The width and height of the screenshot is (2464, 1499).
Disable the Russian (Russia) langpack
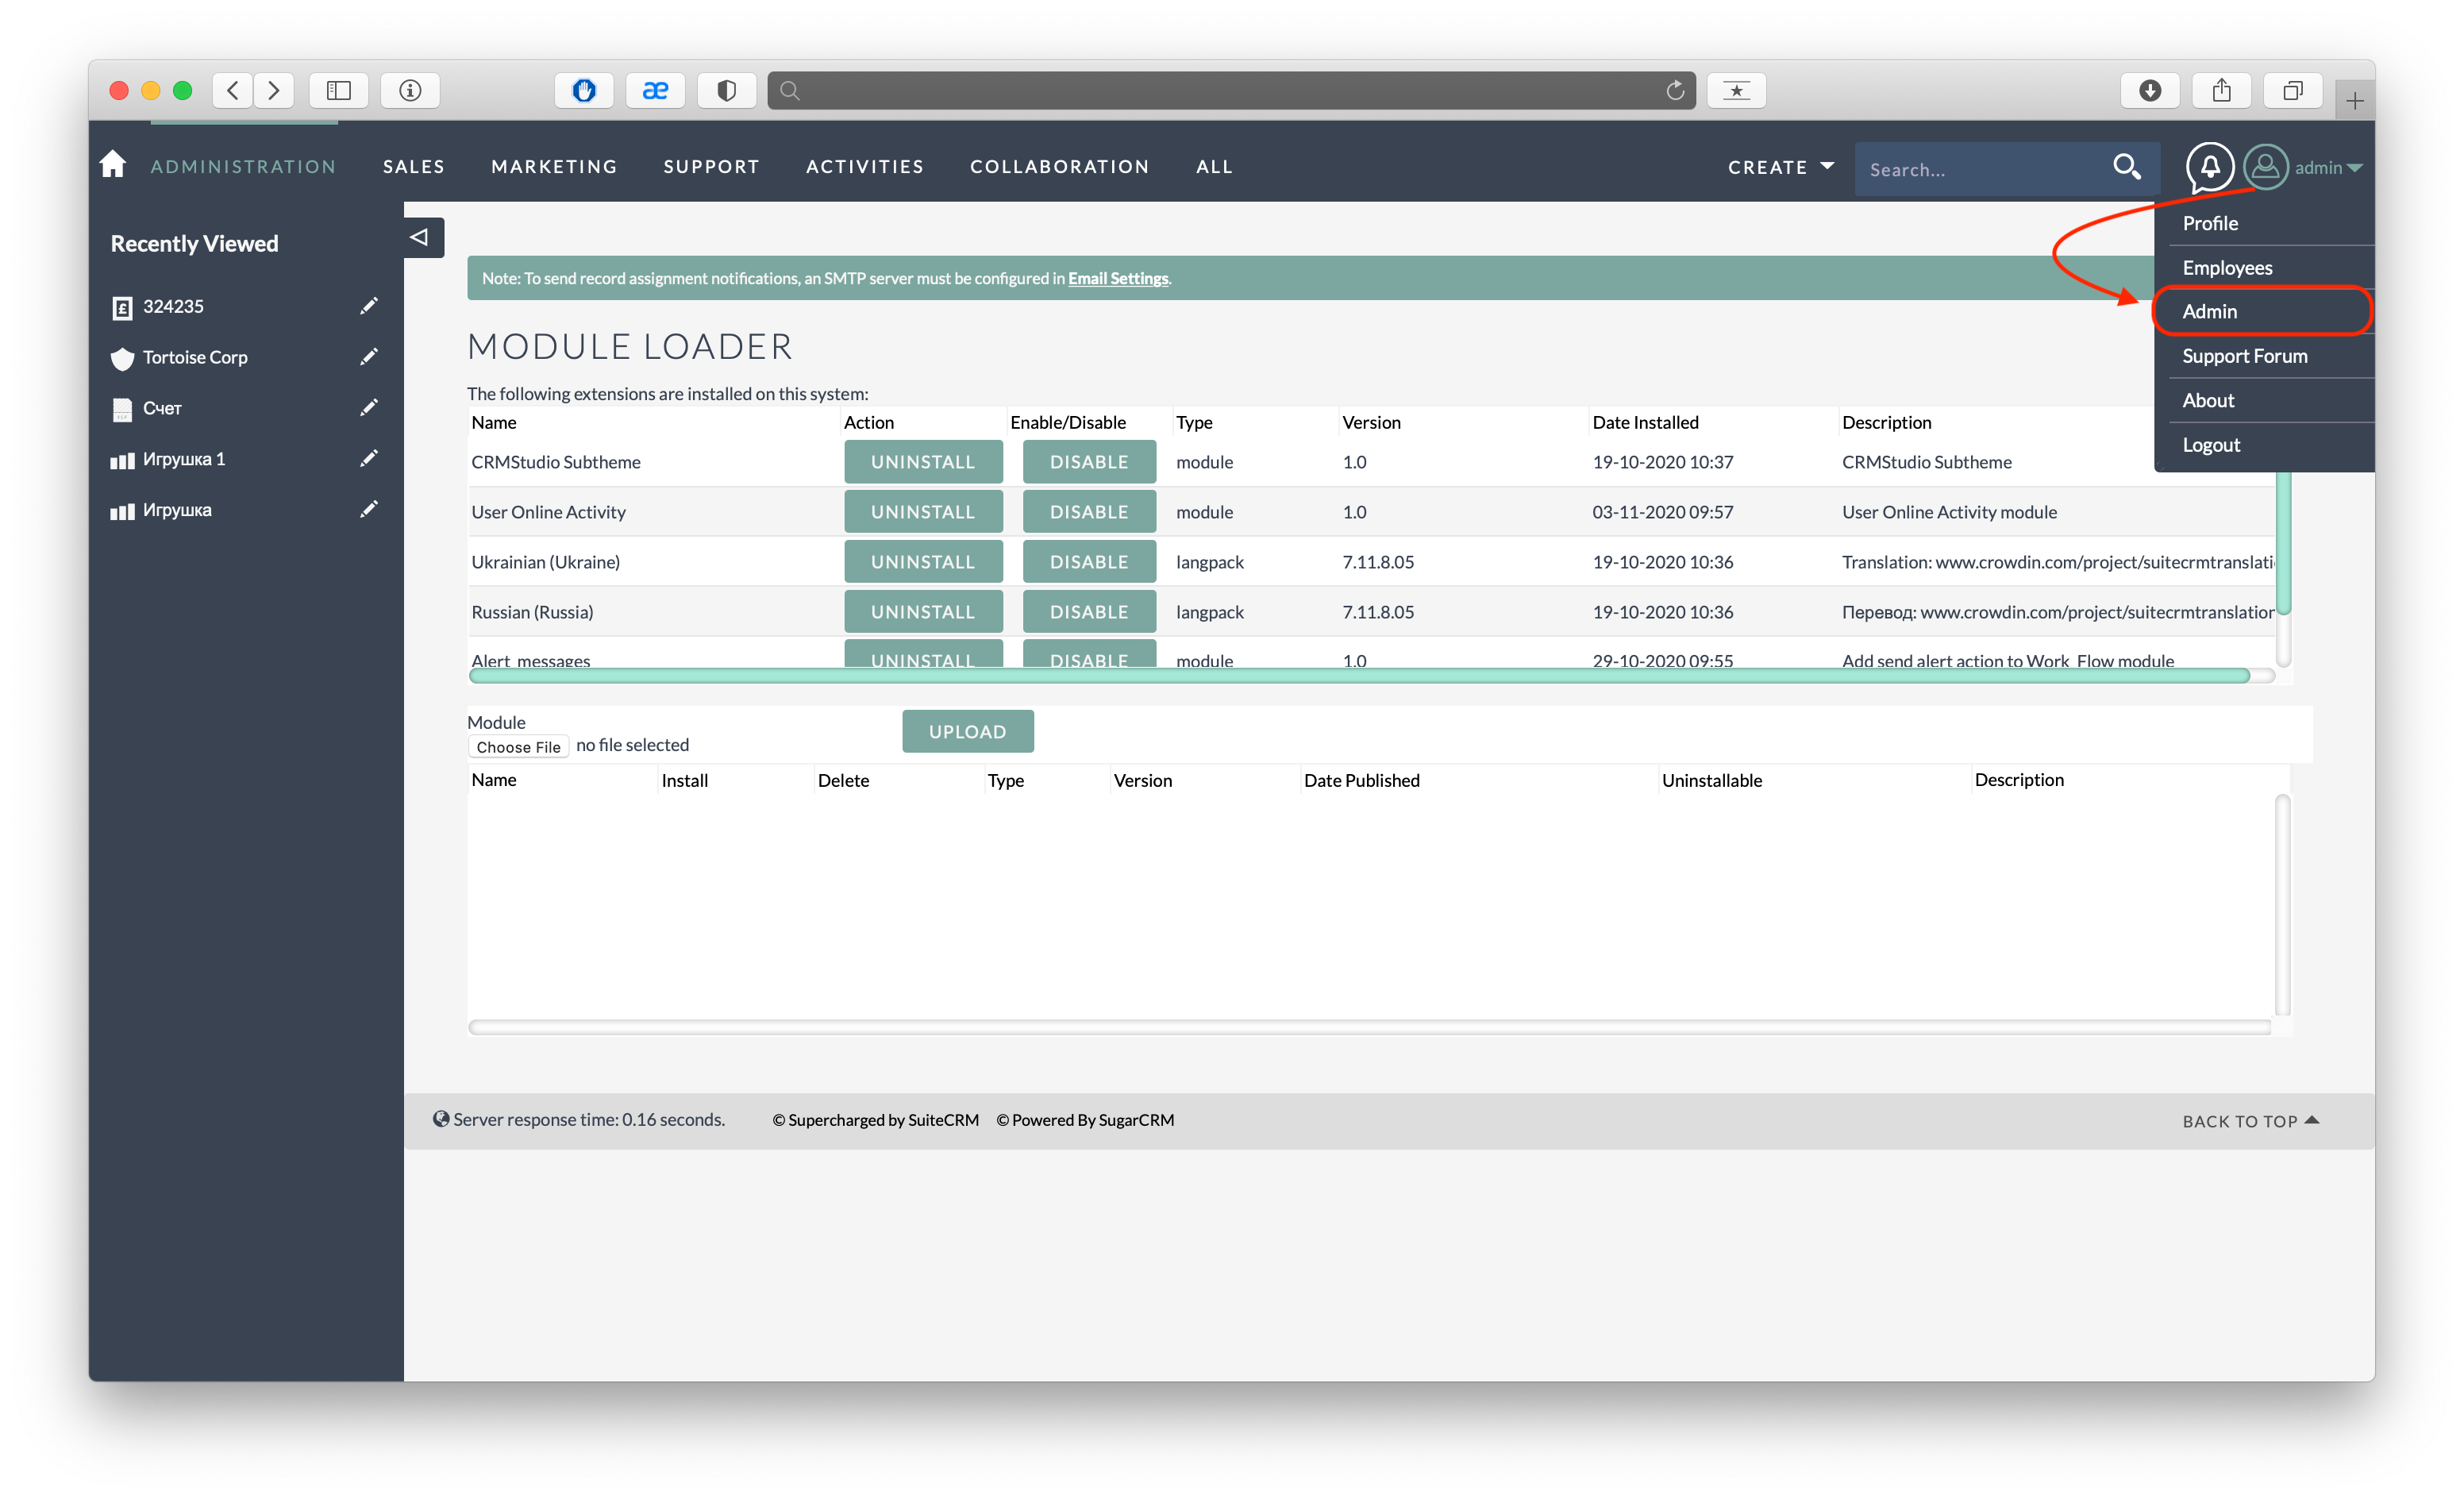[x=1088, y=612]
